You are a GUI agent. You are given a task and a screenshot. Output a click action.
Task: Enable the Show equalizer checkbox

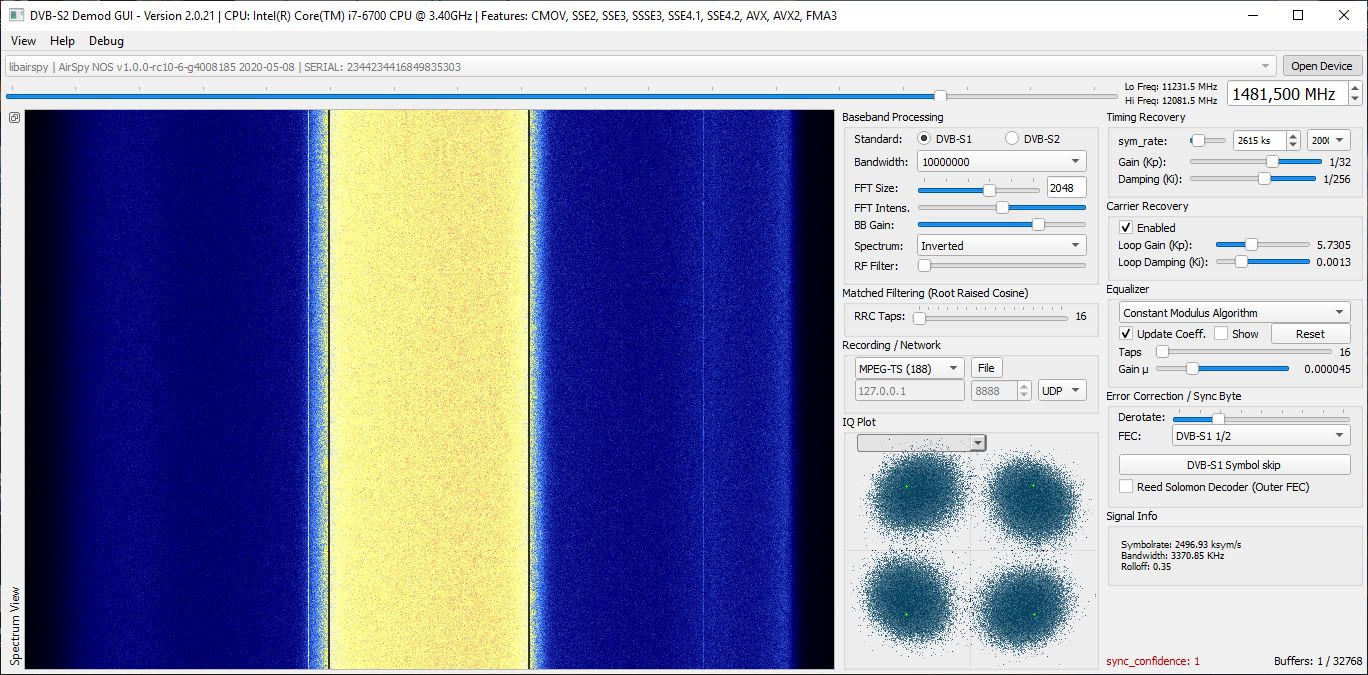coord(1220,334)
